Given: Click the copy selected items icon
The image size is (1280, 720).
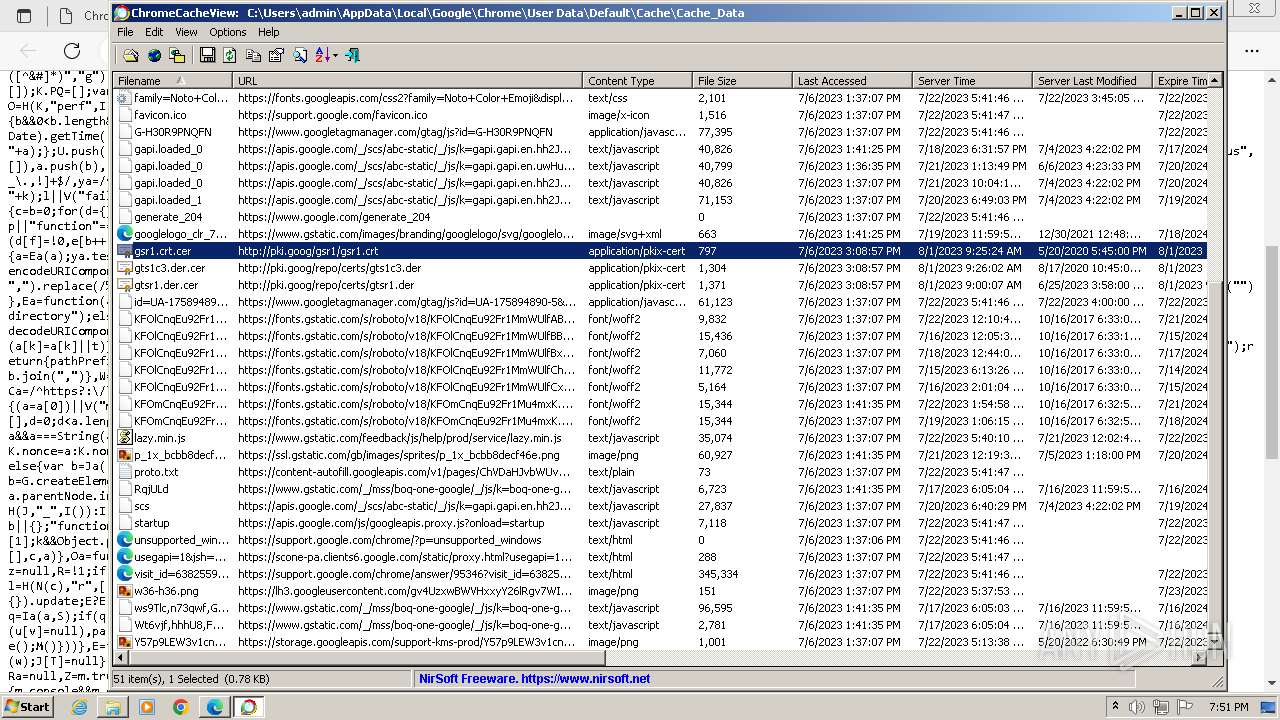Looking at the screenshot, I should pos(253,56).
